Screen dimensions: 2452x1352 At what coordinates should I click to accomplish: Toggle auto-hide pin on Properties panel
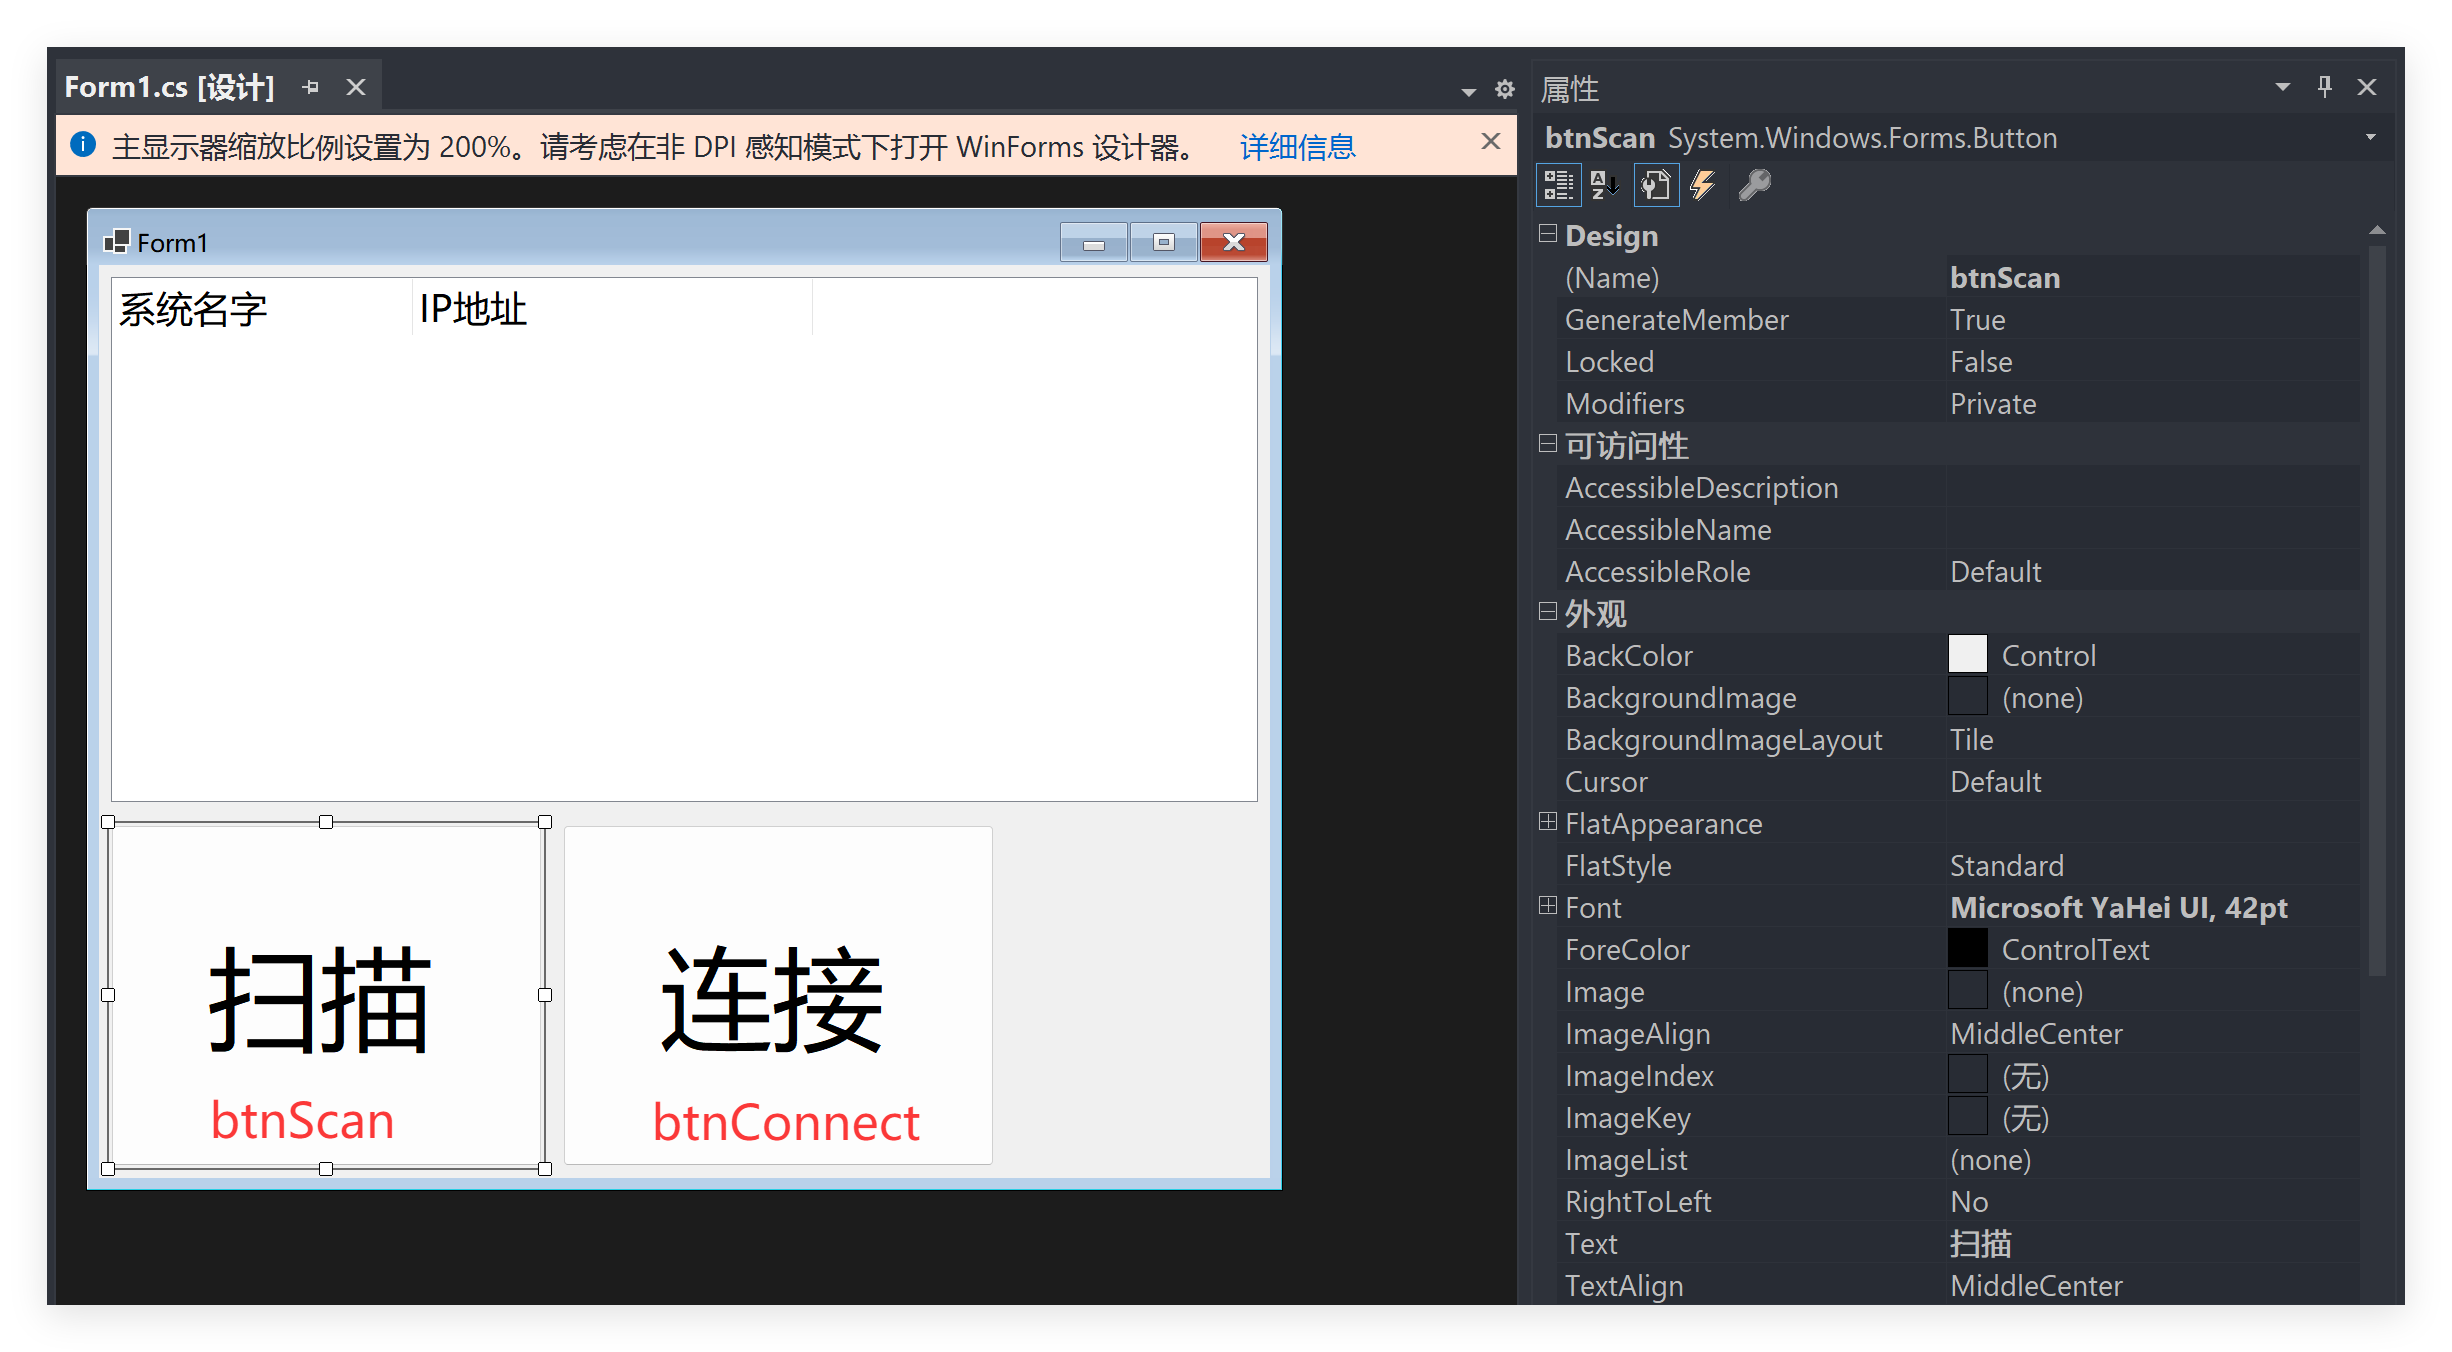2325,87
